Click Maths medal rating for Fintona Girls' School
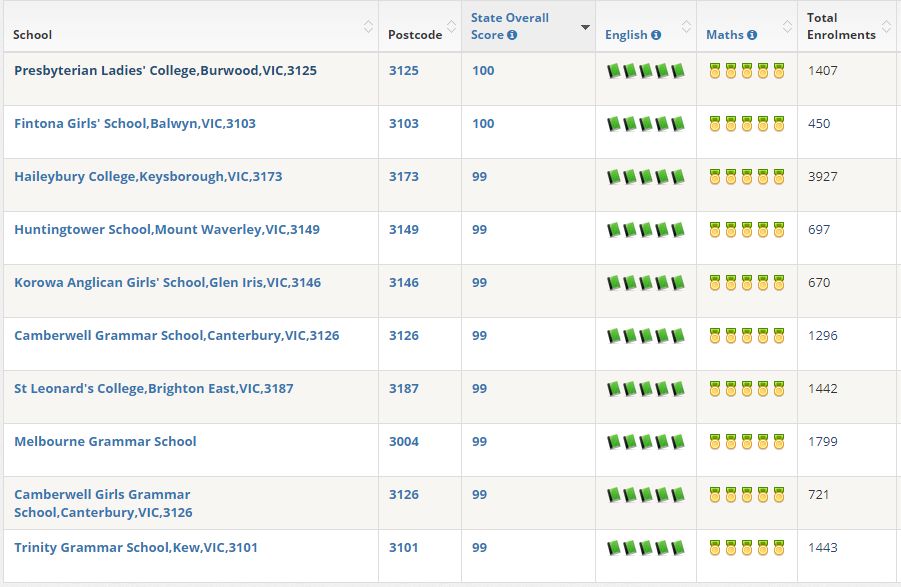 [746, 123]
